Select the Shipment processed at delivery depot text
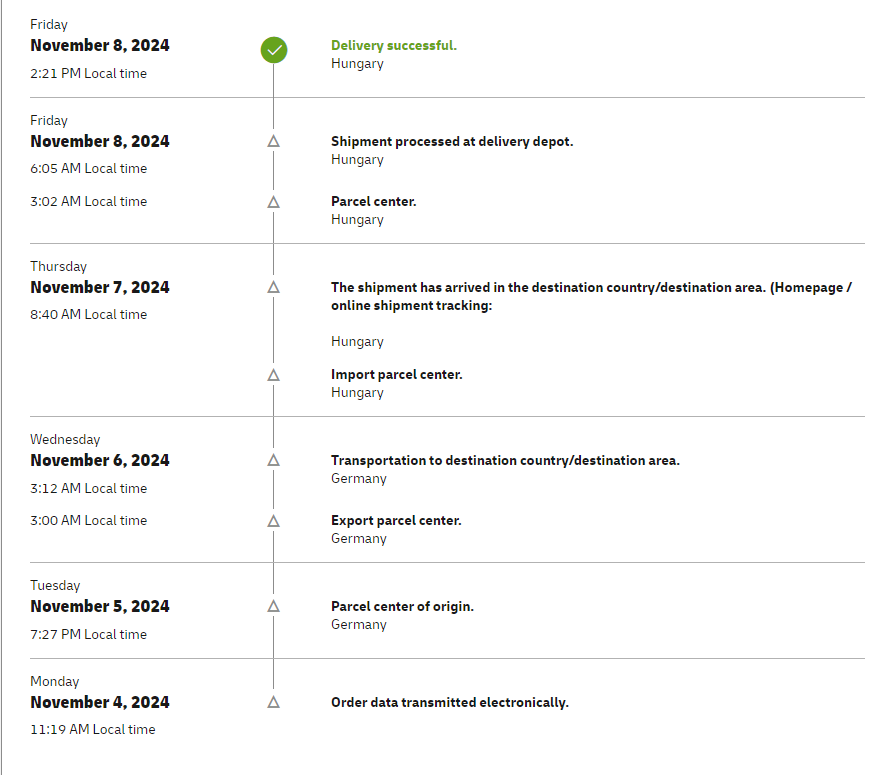Viewport: 877px width, 775px height. pyautogui.click(x=452, y=141)
